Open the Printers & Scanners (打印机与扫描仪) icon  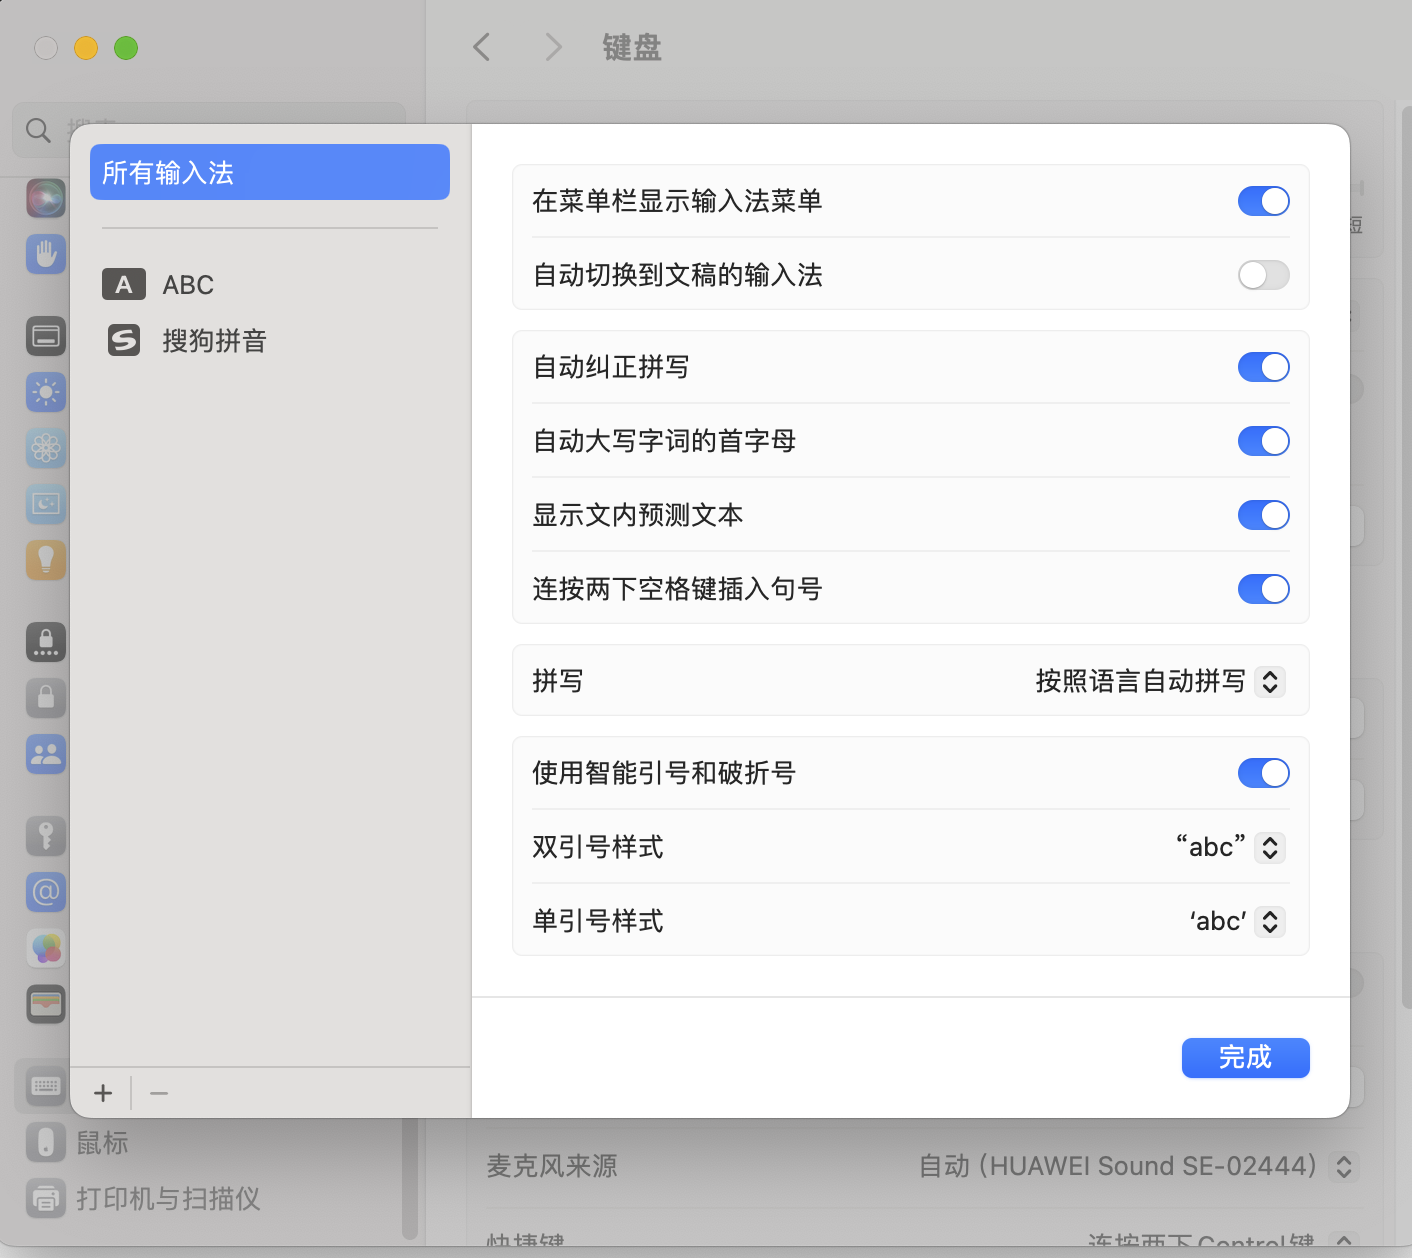coord(46,1198)
